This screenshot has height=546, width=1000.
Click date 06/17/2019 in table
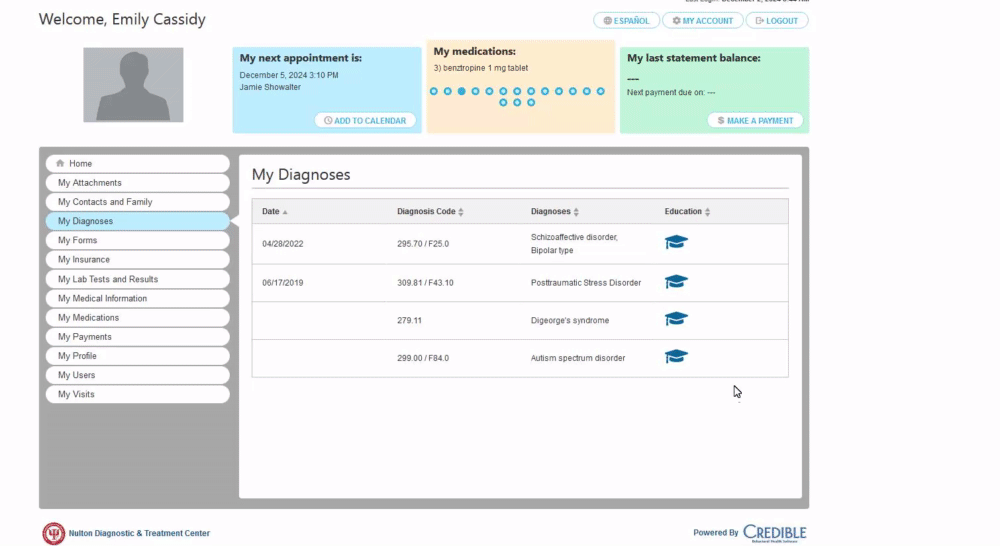click(283, 283)
